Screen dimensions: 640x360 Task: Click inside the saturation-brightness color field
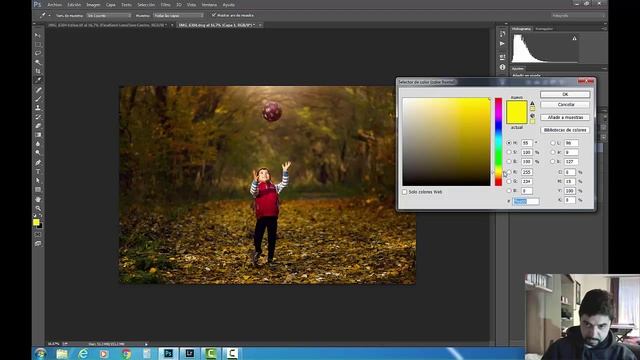coord(447,142)
